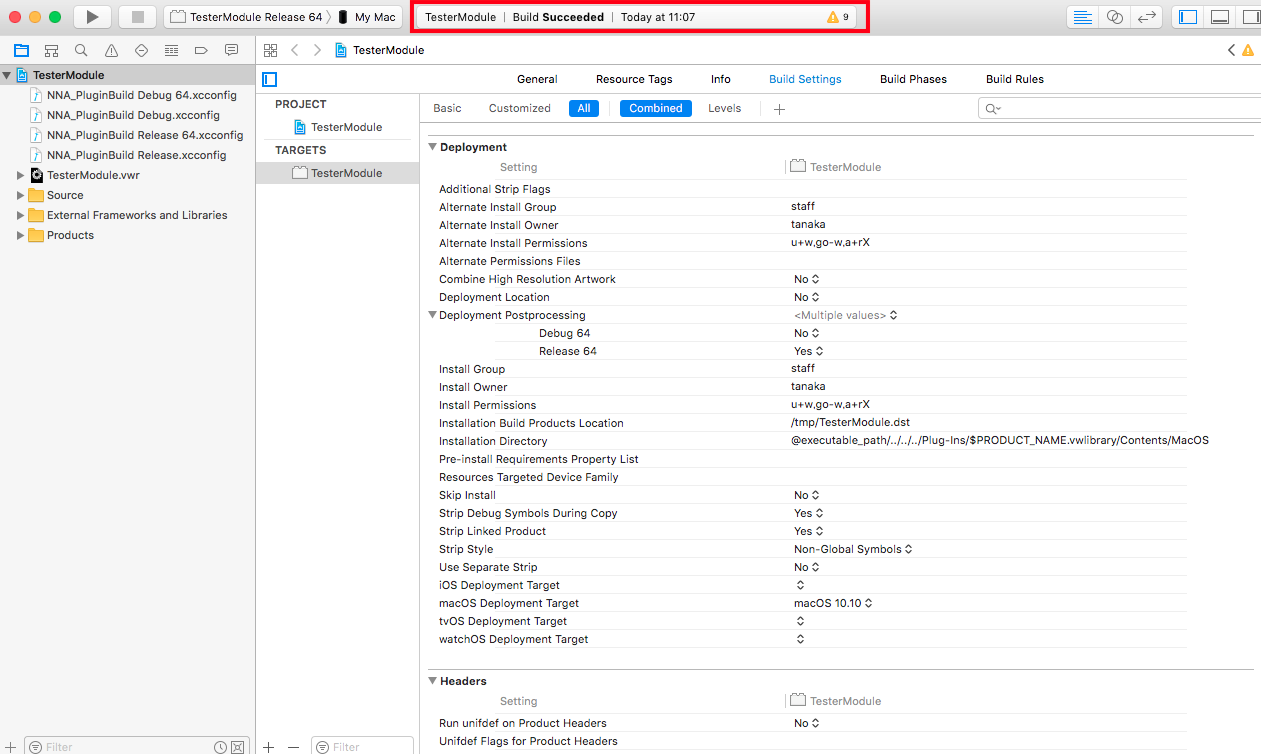Screen dimensions: 1261x754
Task: Show only Customized build settings
Action: pyautogui.click(x=520, y=108)
